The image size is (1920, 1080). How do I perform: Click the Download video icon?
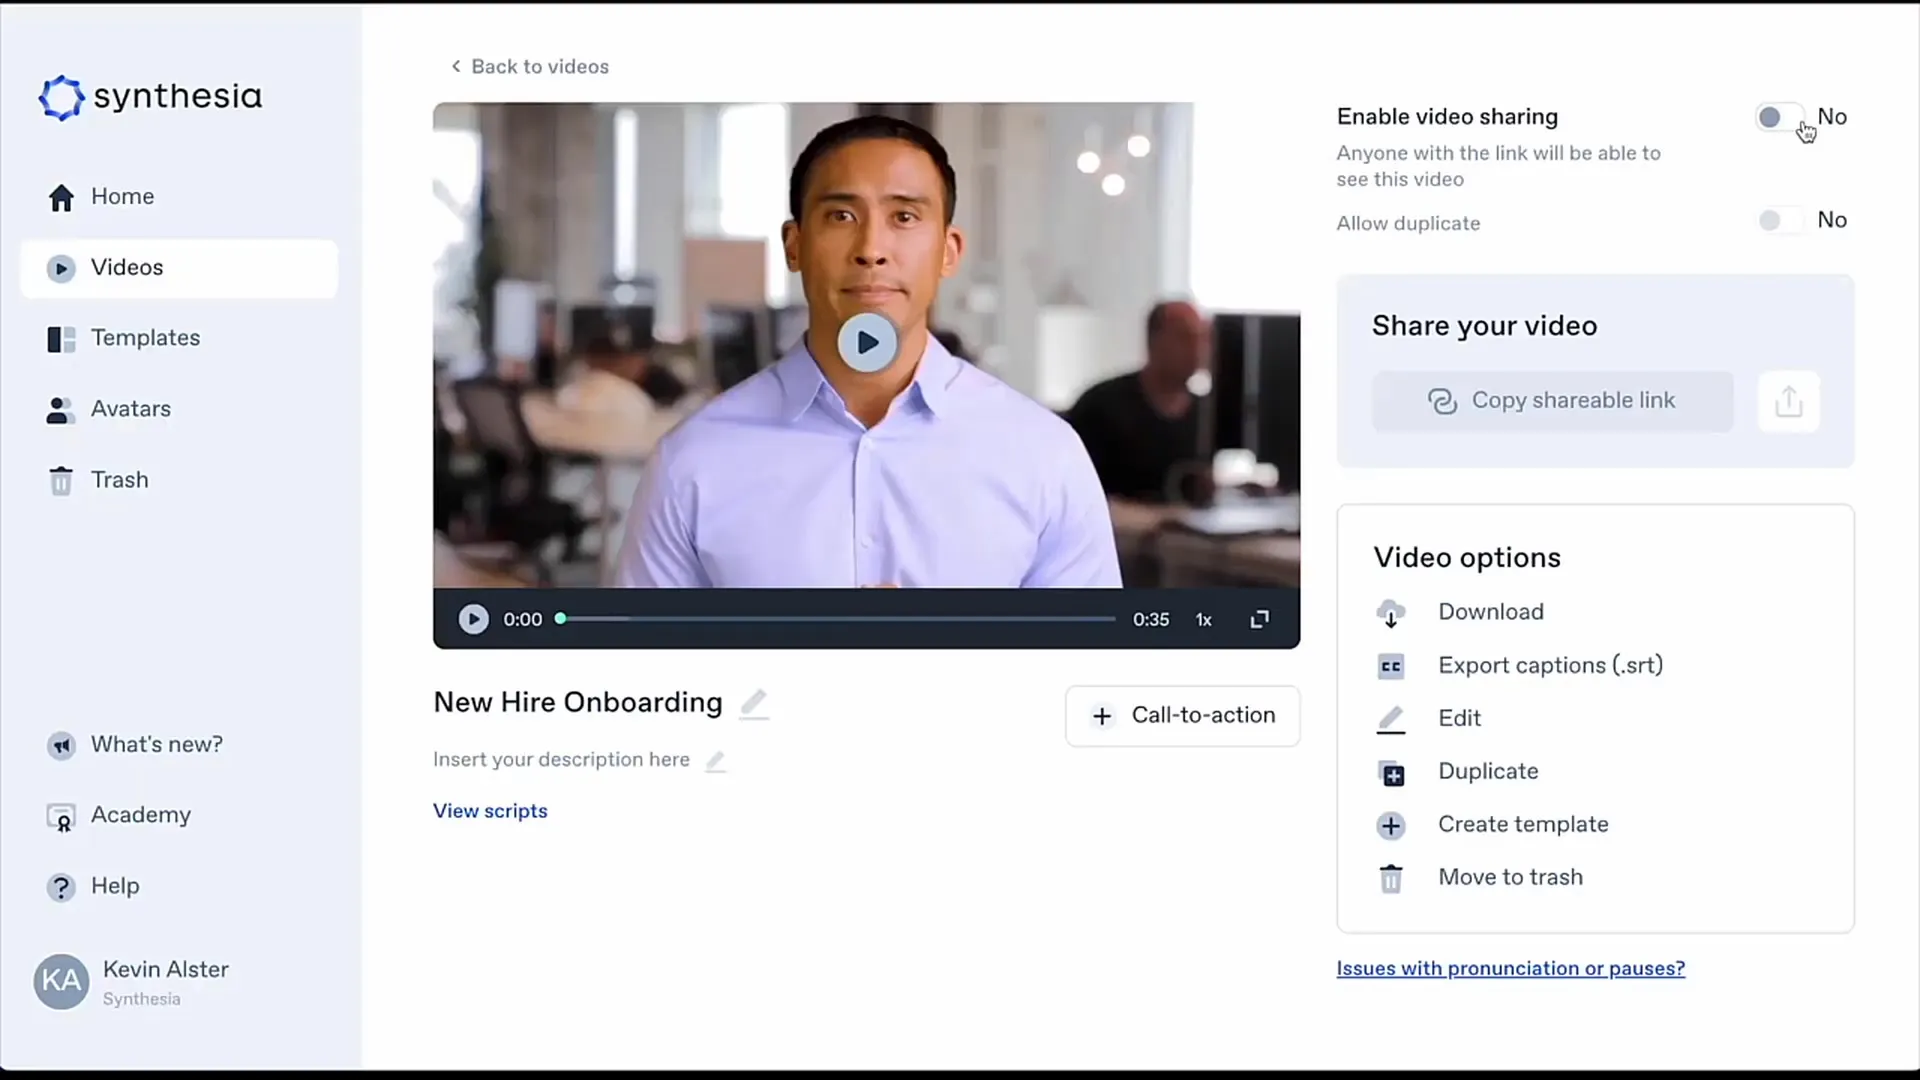coord(1390,612)
